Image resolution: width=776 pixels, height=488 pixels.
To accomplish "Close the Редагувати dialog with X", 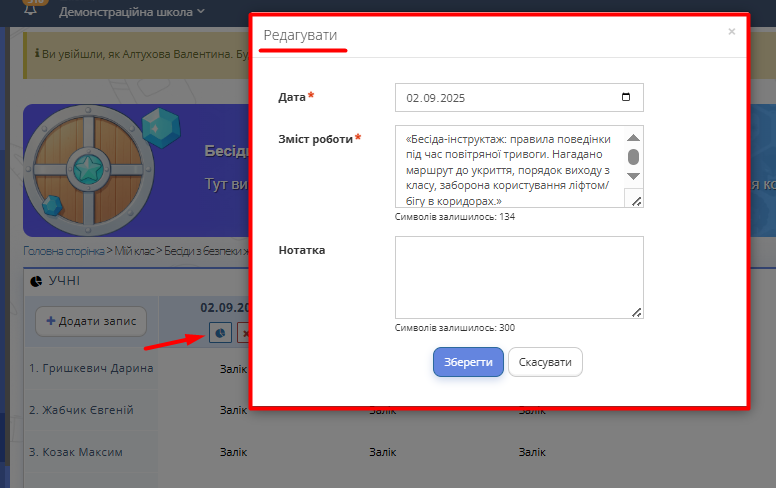I will (731, 32).
